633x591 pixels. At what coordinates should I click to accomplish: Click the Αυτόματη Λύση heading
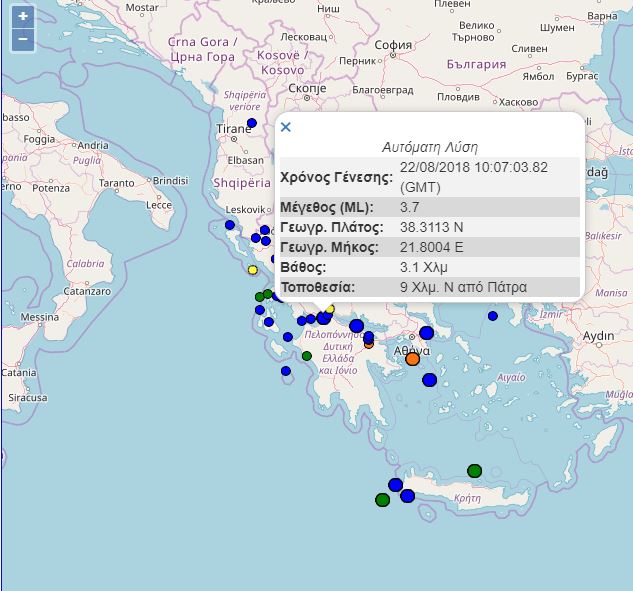coord(430,147)
